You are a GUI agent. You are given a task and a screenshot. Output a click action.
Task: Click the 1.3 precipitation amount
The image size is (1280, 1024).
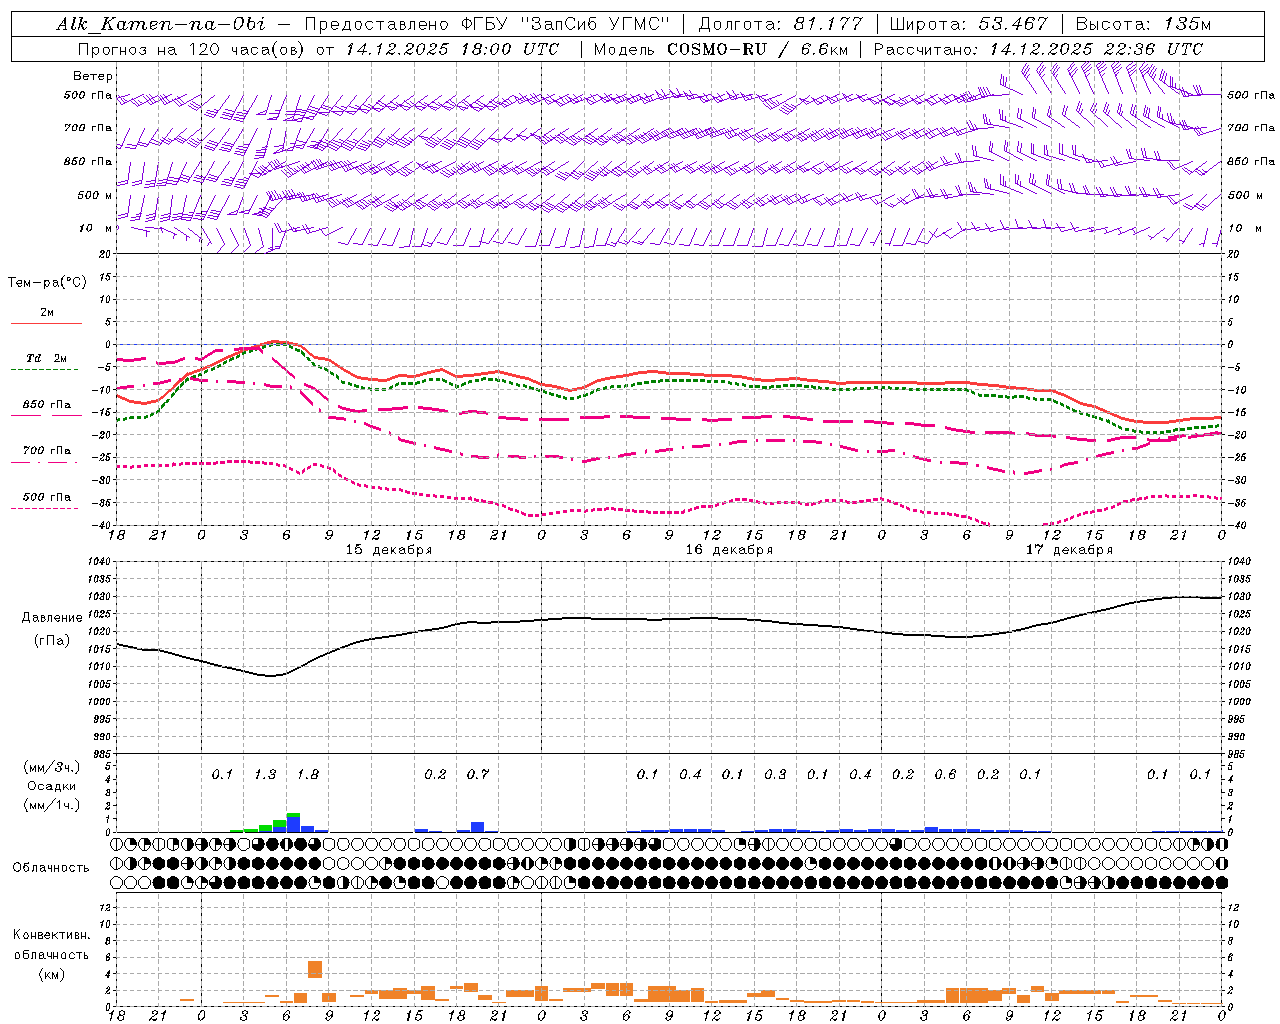pyautogui.click(x=265, y=775)
